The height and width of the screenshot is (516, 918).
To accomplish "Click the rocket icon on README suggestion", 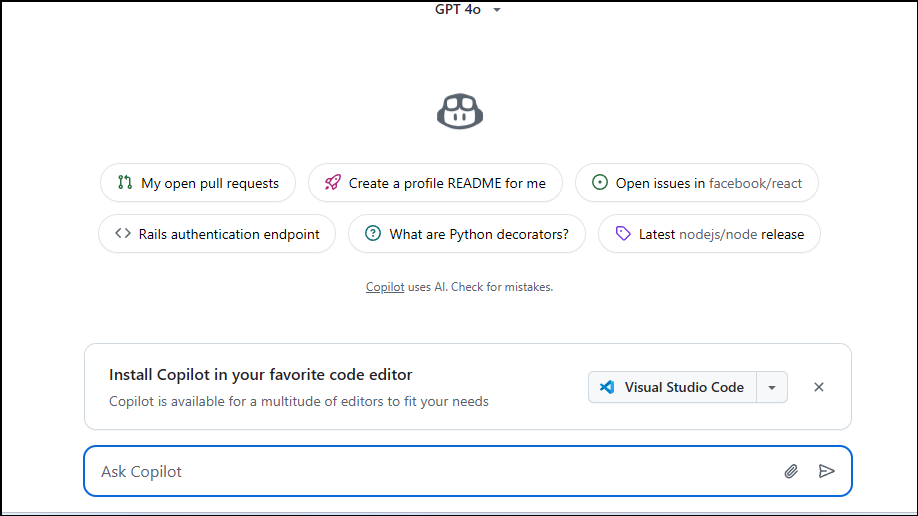I will click(x=333, y=183).
